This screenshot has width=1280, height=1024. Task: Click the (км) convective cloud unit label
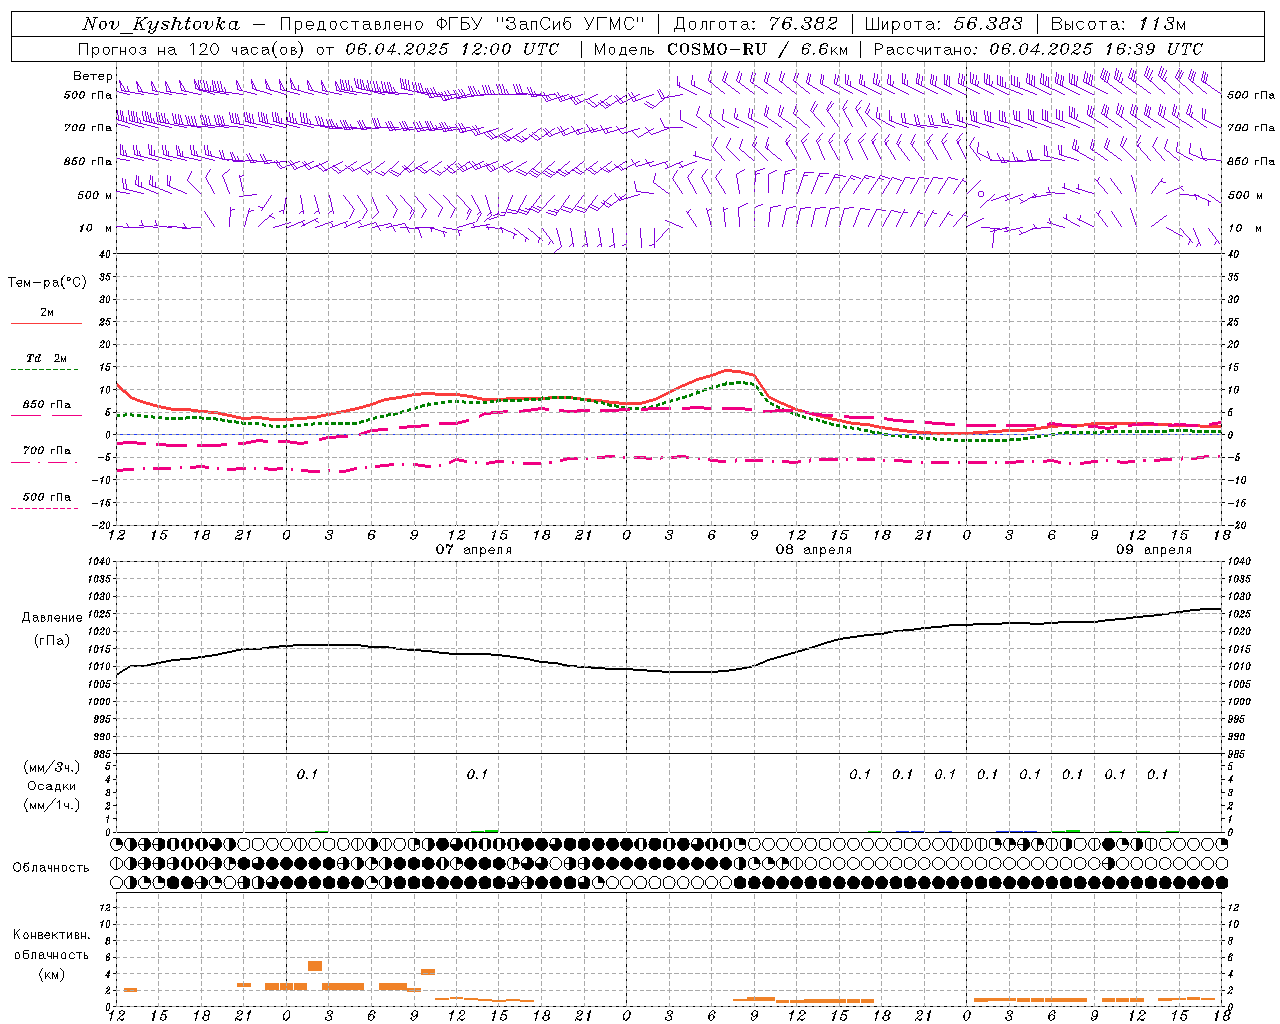pyautogui.click(x=51, y=974)
